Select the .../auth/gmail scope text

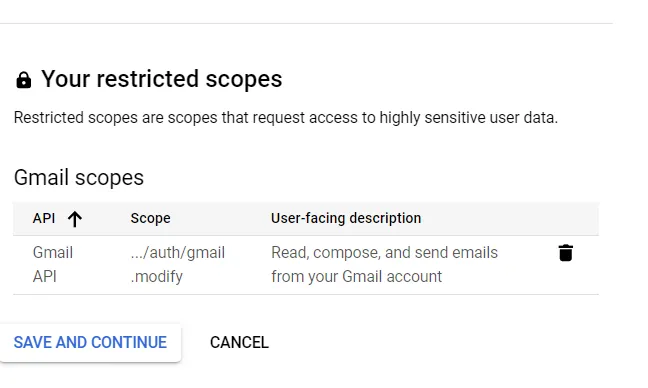tap(178, 252)
